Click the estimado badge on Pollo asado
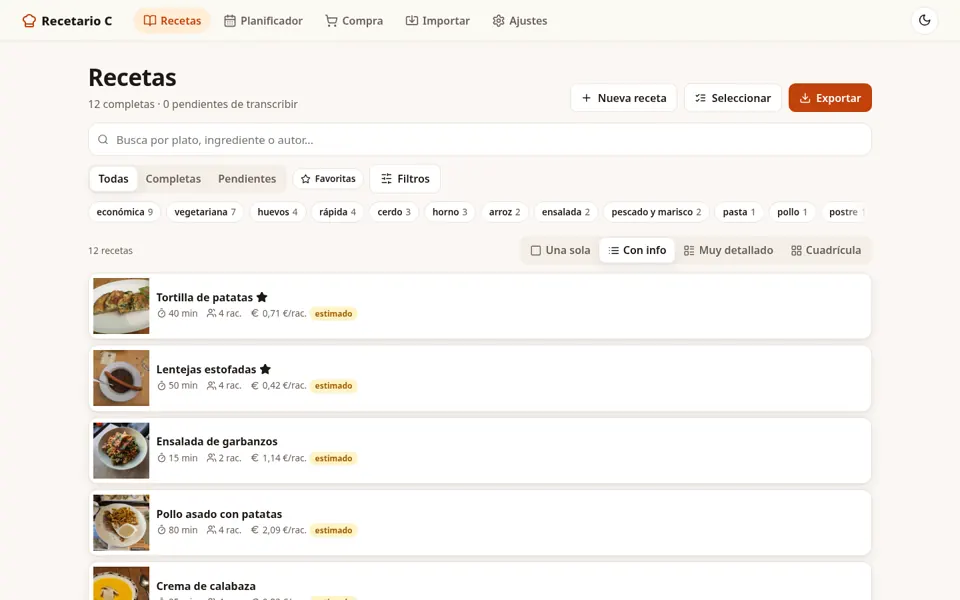This screenshot has height=600, width=960. (x=334, y=530)
